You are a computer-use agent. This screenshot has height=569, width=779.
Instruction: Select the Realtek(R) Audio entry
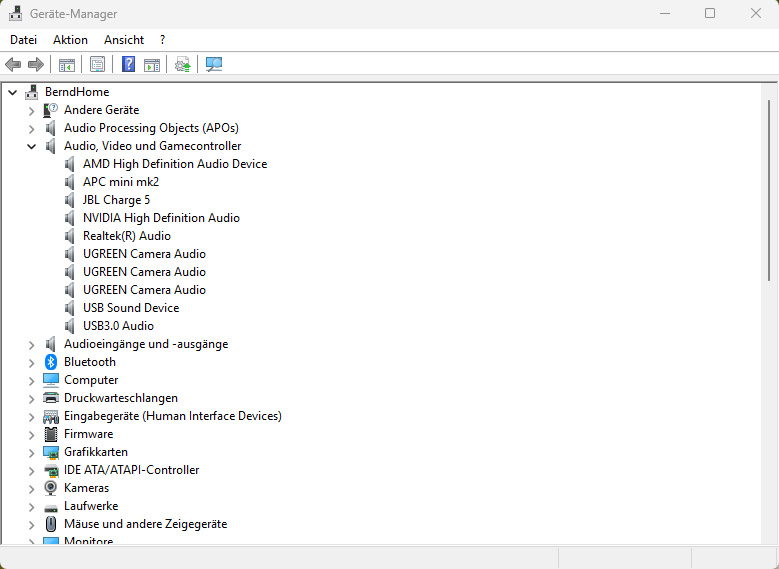[126, 236]
